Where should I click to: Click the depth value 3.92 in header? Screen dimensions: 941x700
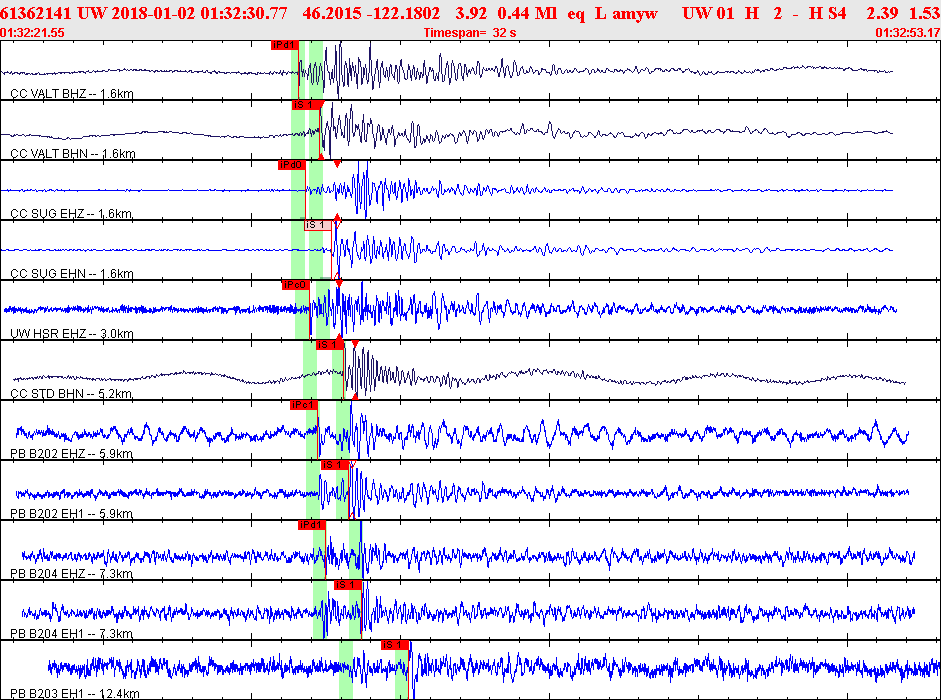click(470, 13)
